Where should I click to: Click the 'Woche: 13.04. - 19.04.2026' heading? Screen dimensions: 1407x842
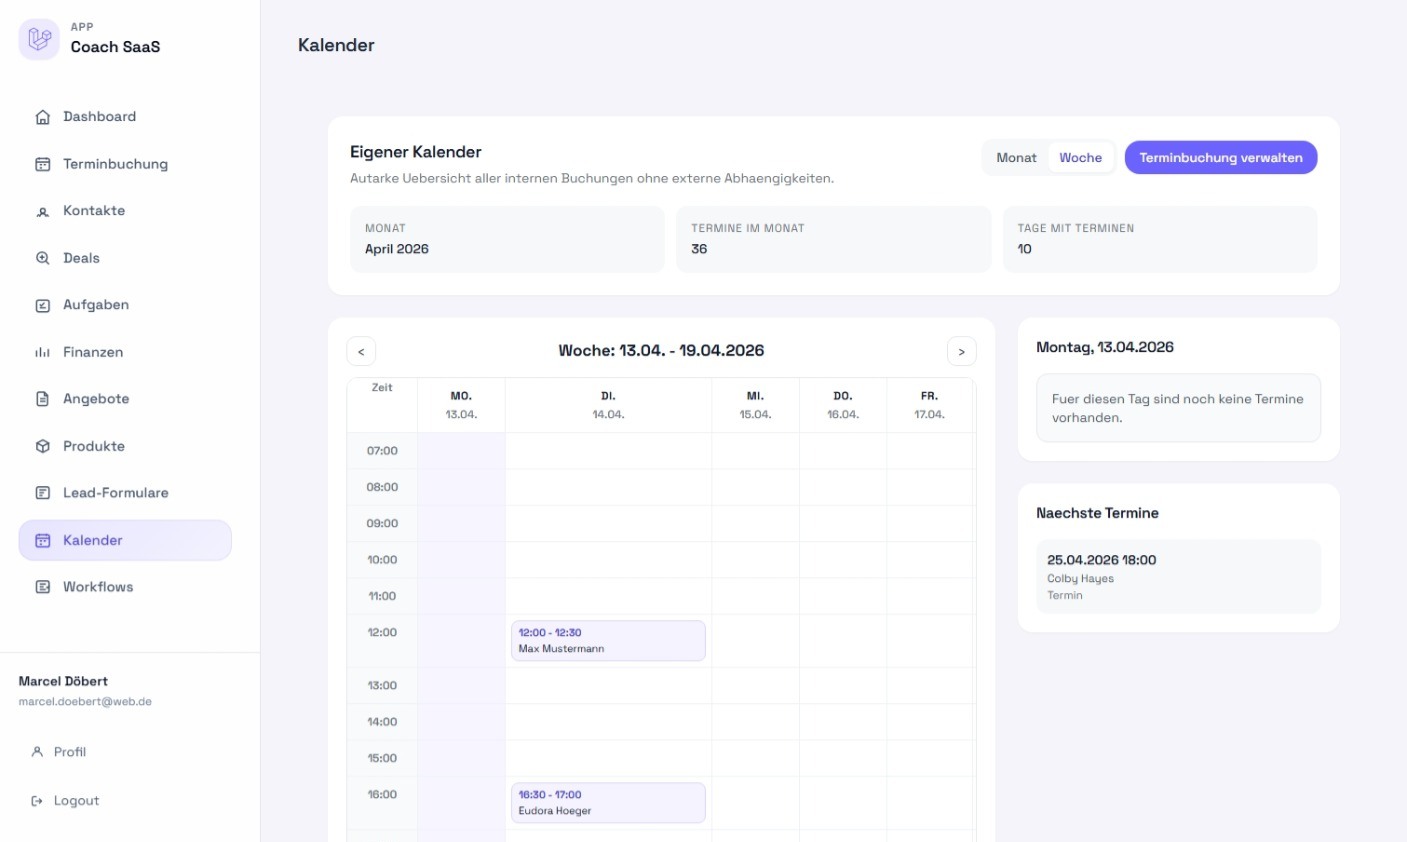coord(661,351)
